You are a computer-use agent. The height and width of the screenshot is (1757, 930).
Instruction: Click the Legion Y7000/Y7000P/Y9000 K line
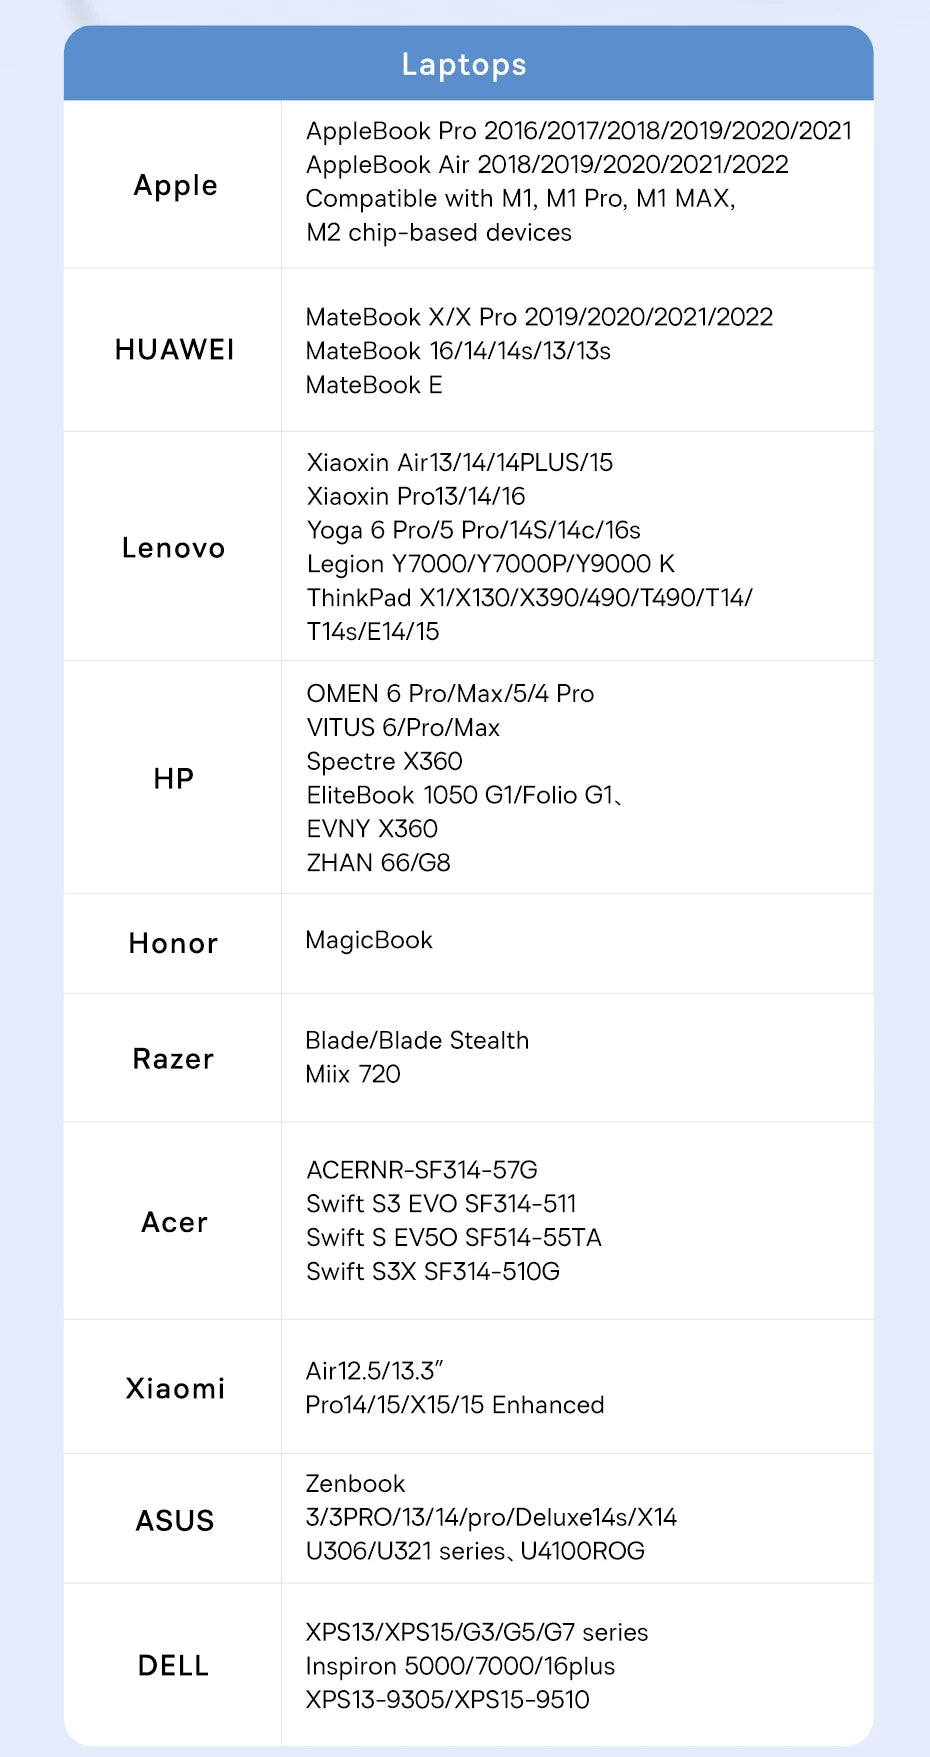coord(490,564)
